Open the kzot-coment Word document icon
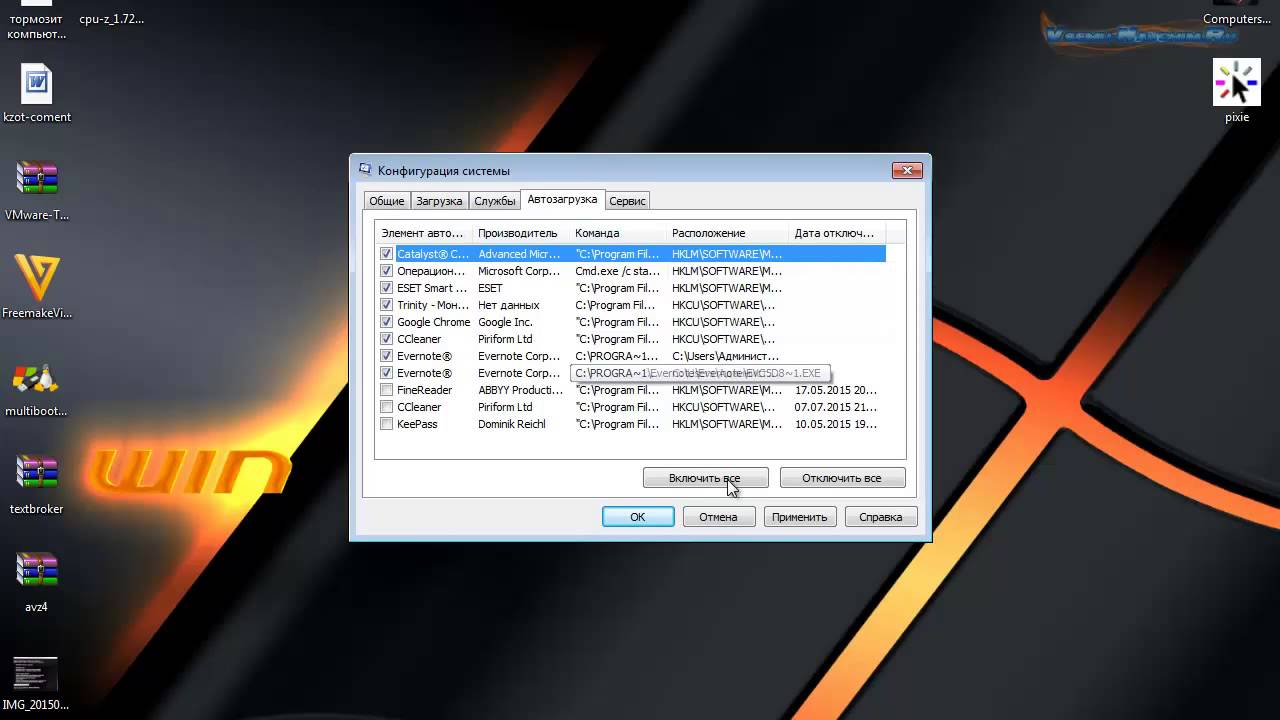 37,84
